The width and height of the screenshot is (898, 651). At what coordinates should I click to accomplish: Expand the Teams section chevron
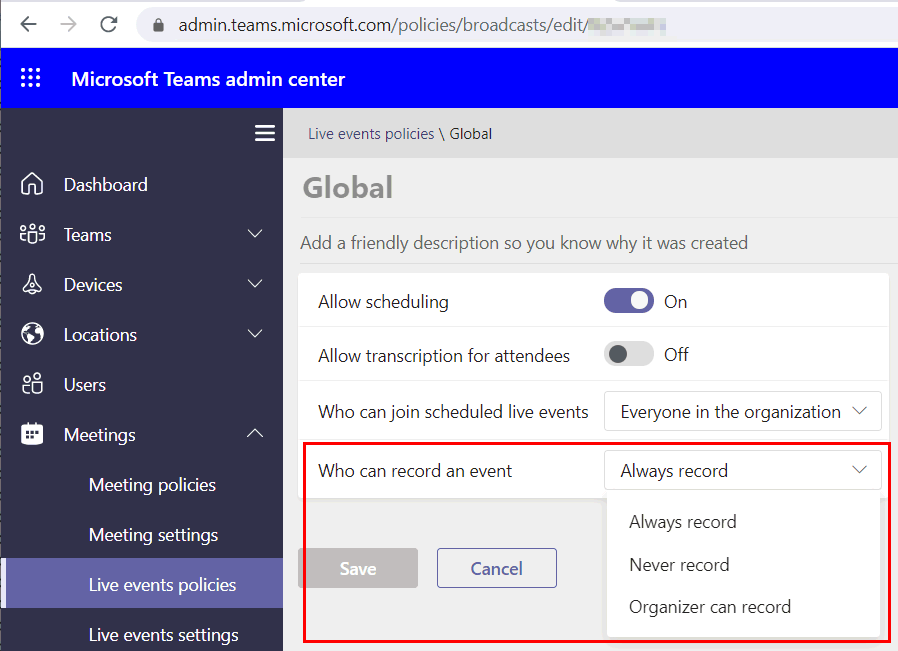[x=255, y=234]
